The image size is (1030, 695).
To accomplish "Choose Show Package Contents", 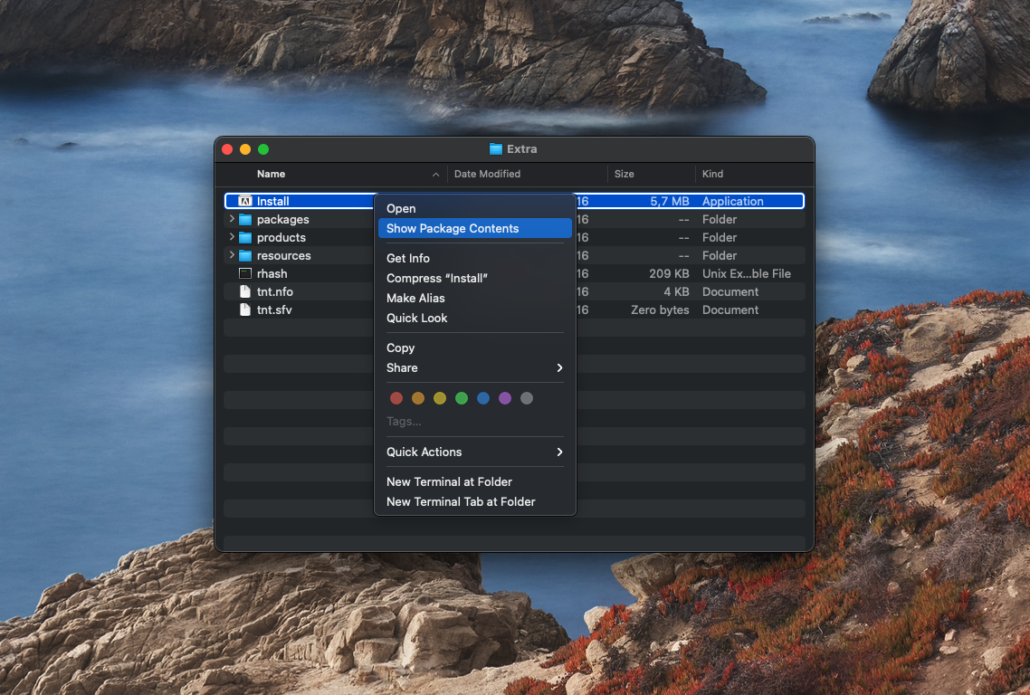I will point(453,229).
